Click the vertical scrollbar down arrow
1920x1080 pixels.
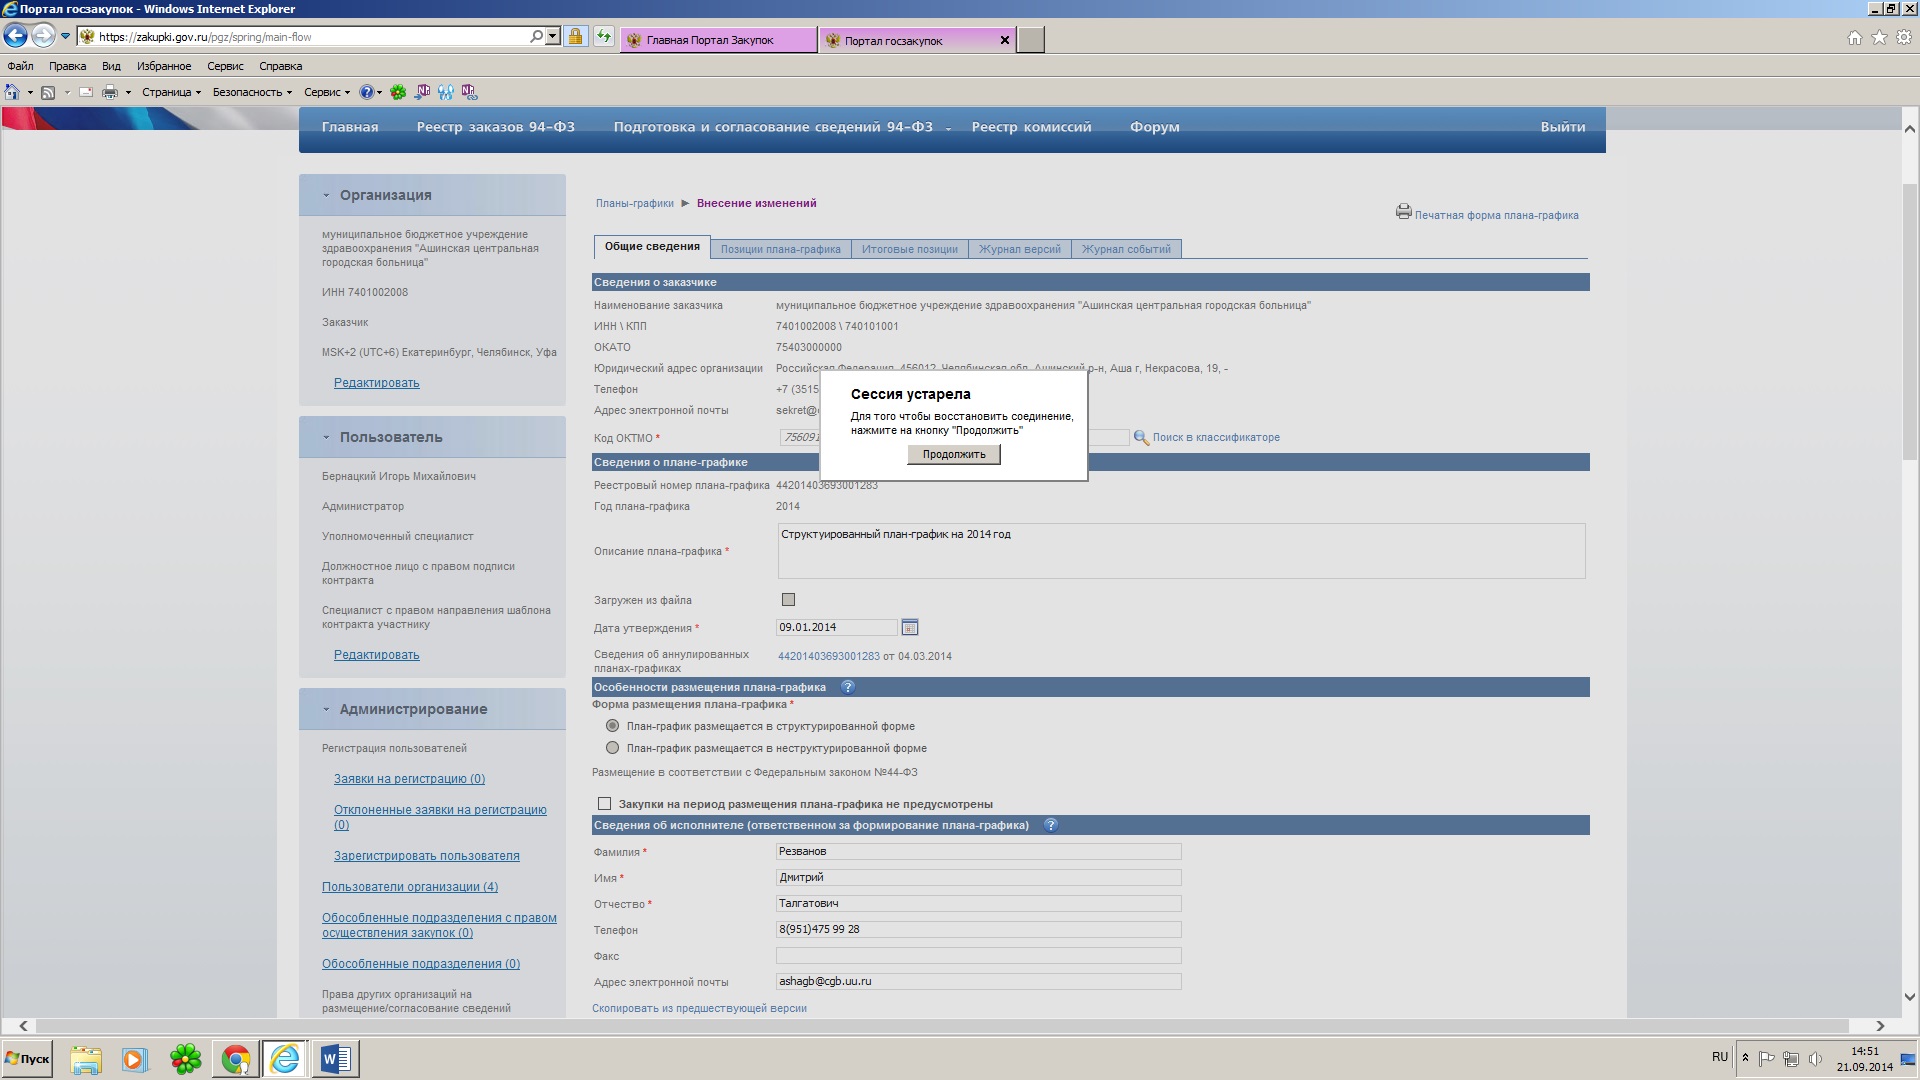(x=1909, y=997)
